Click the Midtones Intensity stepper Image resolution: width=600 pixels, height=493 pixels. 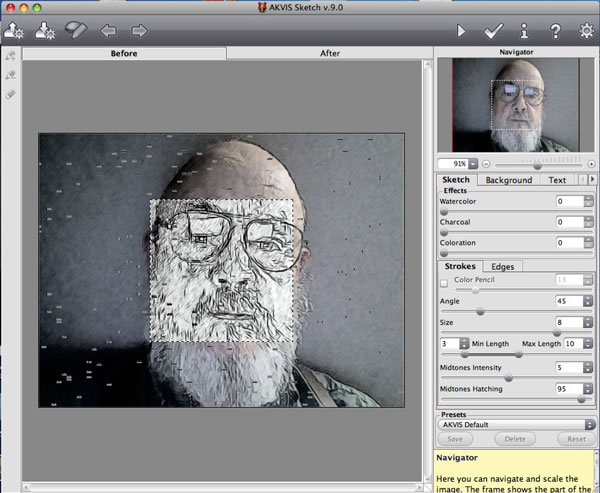(x=588, y=367)
